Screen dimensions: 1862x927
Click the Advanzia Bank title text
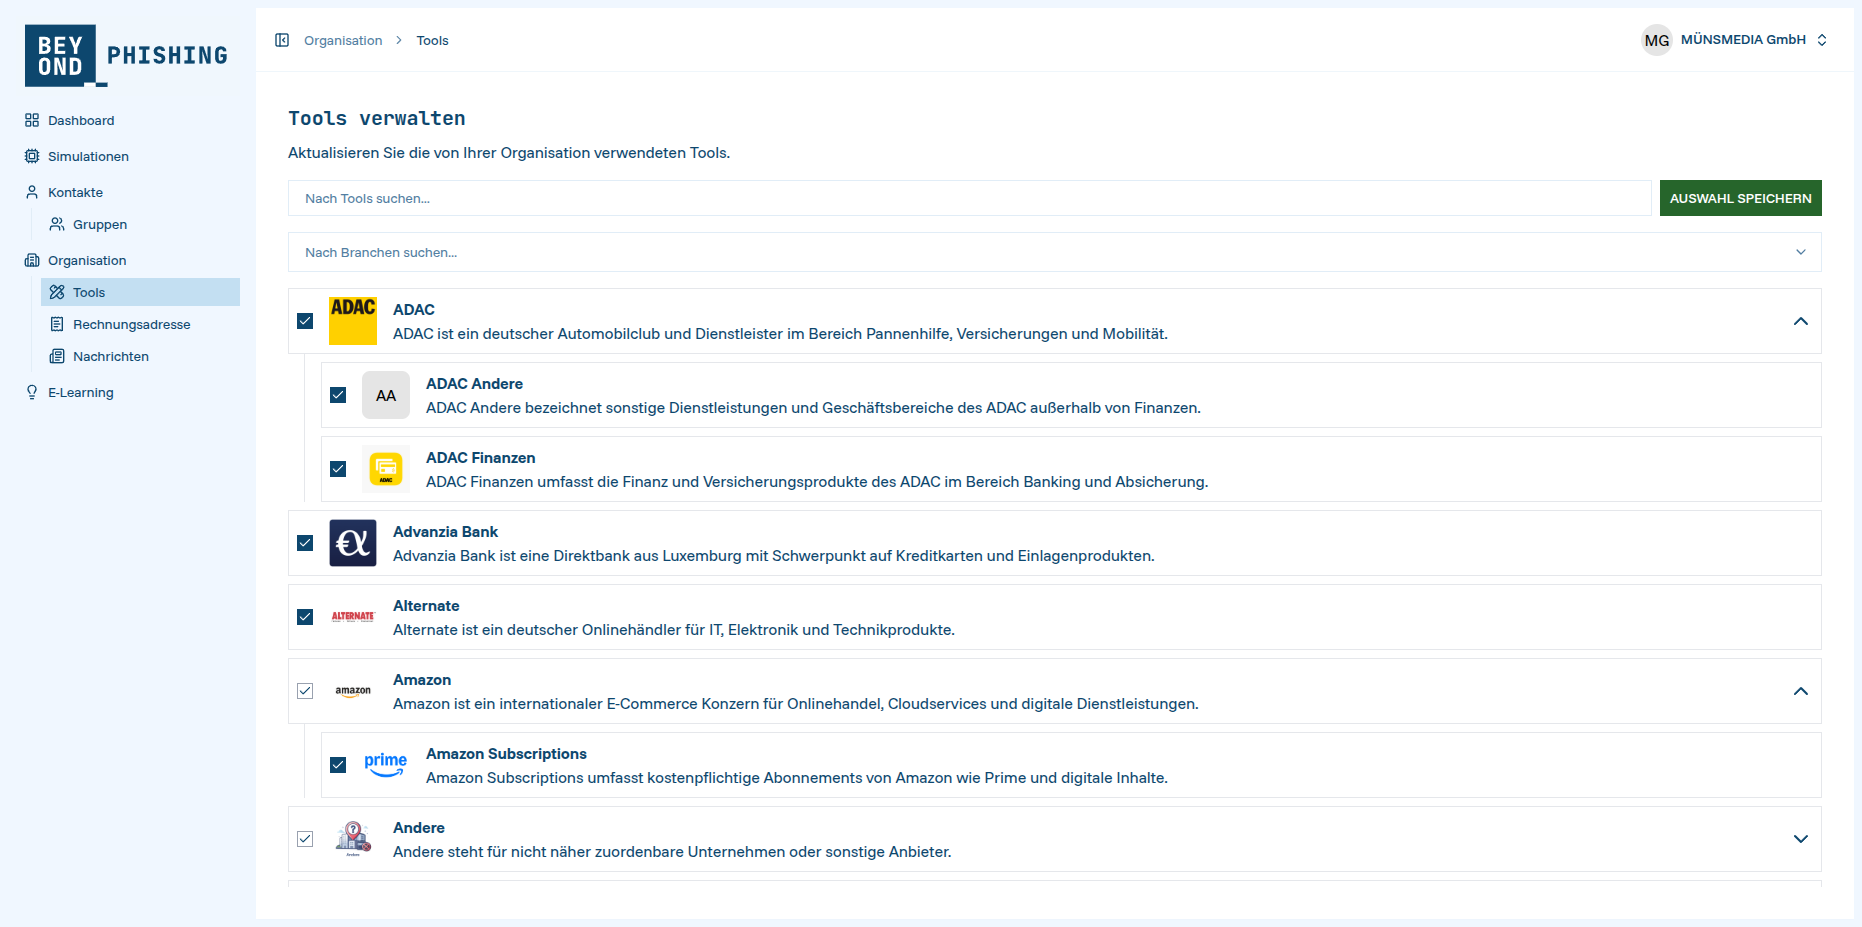(x=445, y=531)
